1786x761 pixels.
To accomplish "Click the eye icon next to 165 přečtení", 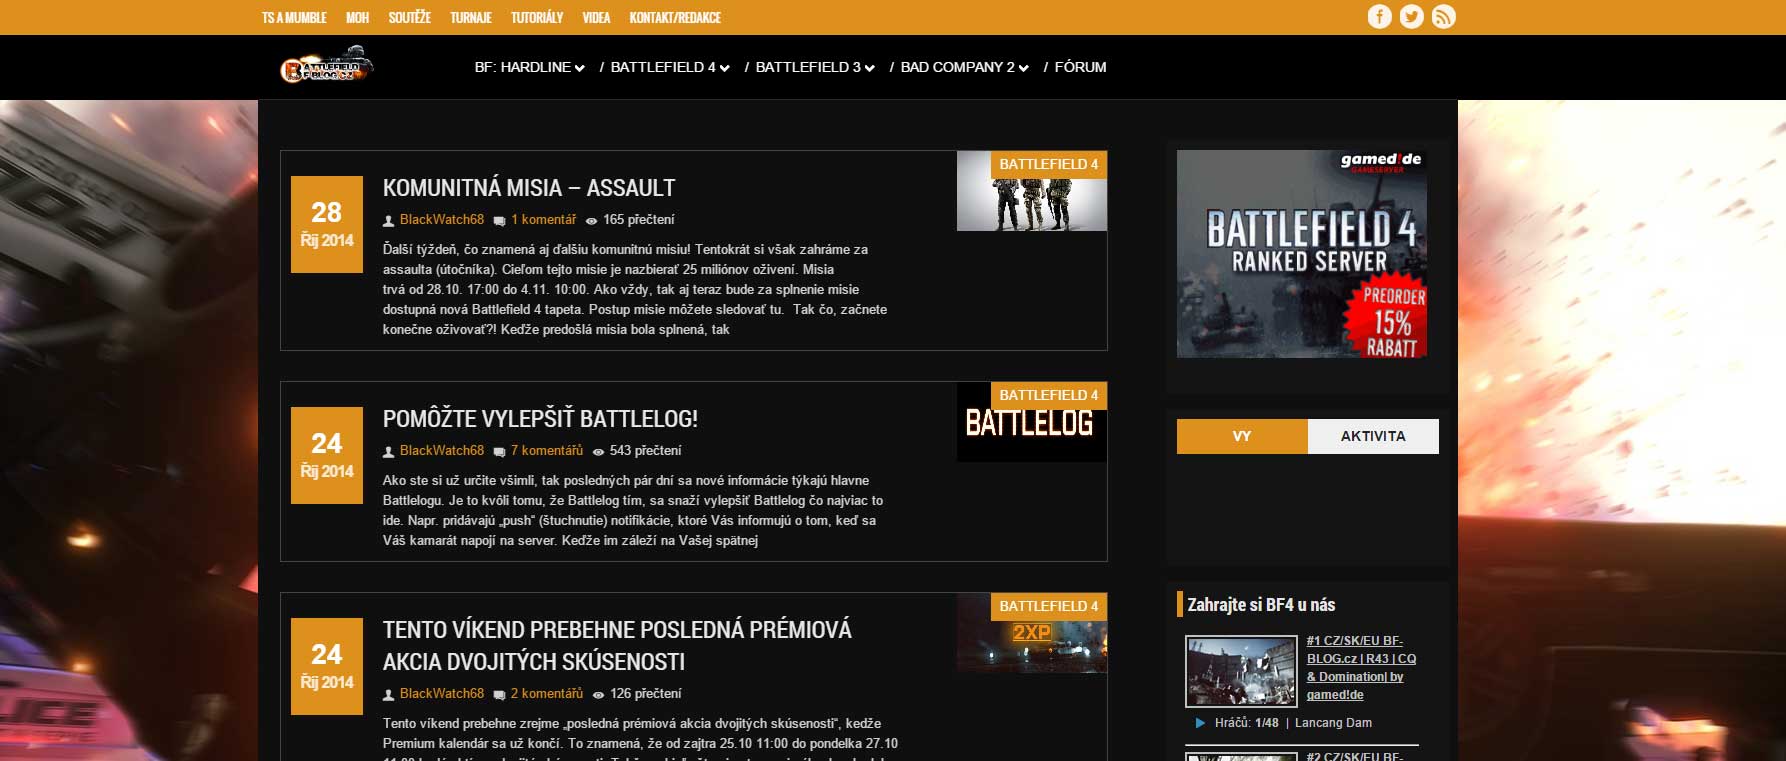I will tap(591, 220).
